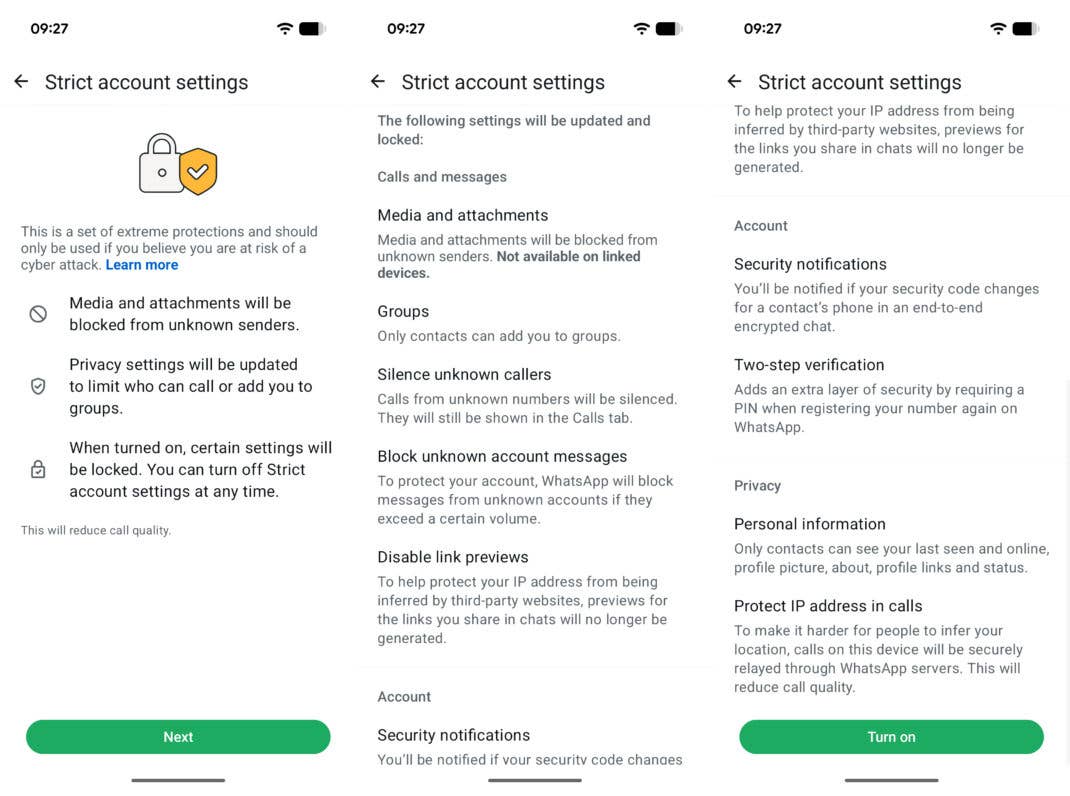This screenshot has height=796, width=1070.
Task: Open the Security notifications setting
Action: click(810, 264)
